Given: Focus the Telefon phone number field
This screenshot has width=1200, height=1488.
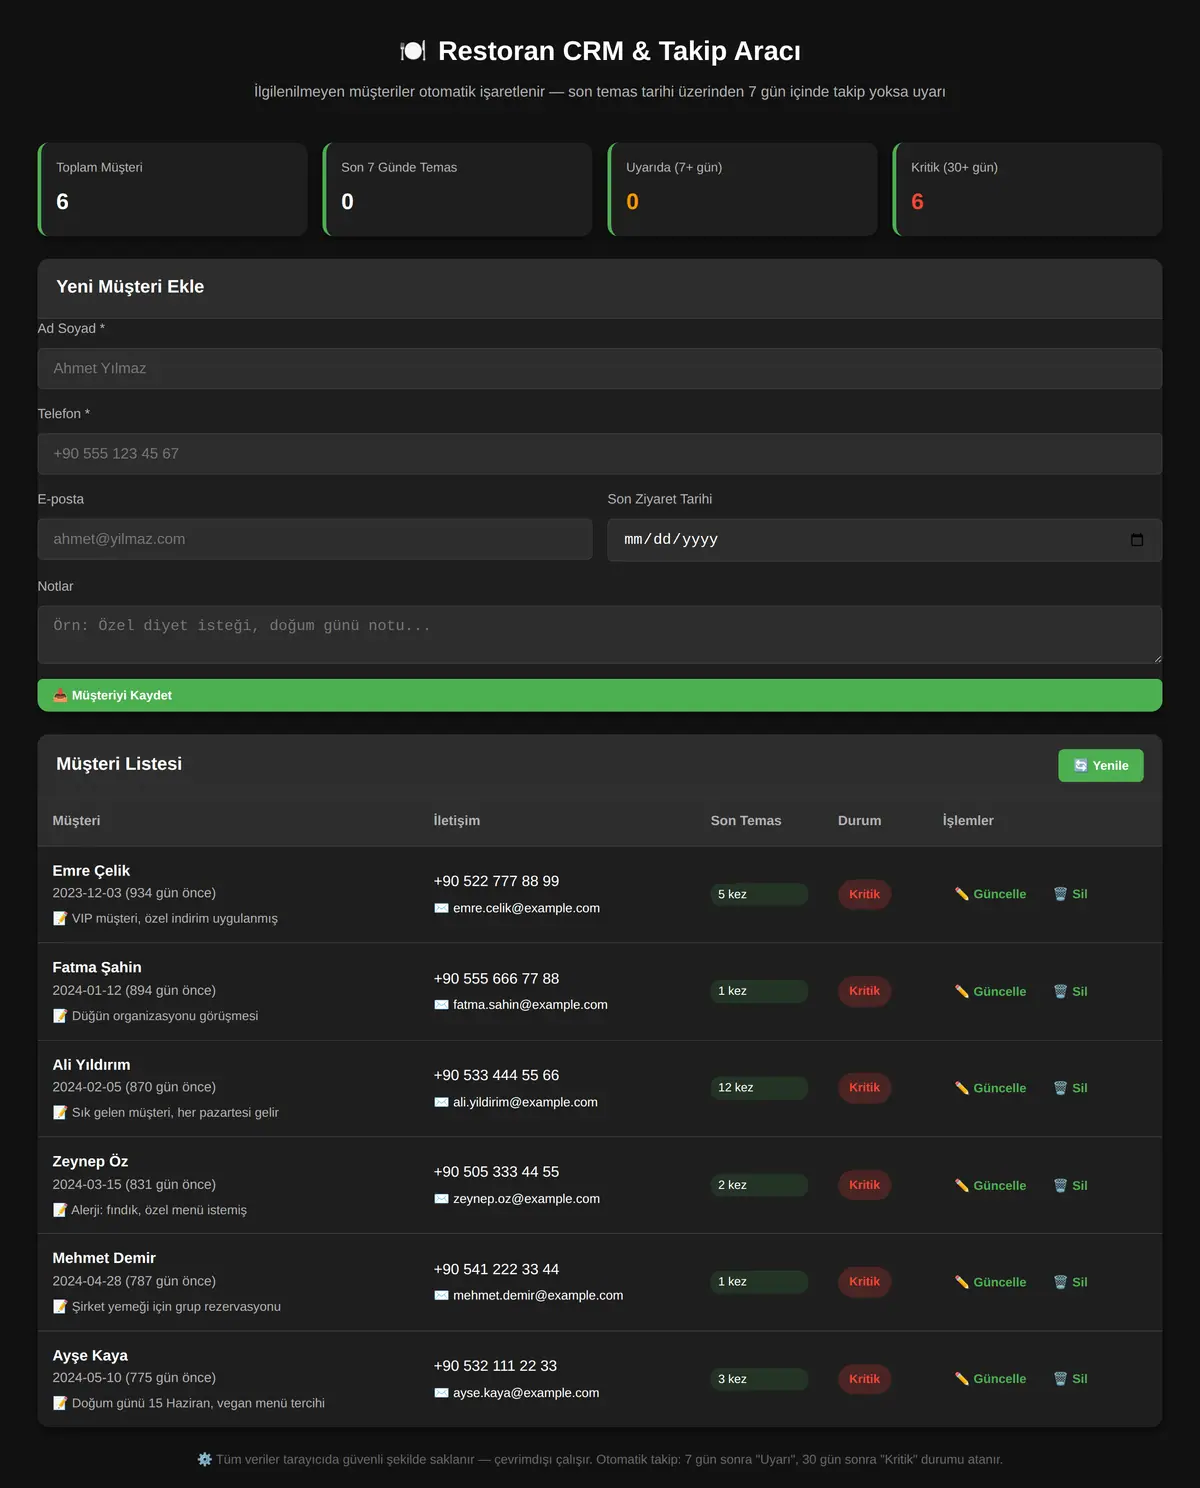Looking at the screenshot, I should 600,454.
